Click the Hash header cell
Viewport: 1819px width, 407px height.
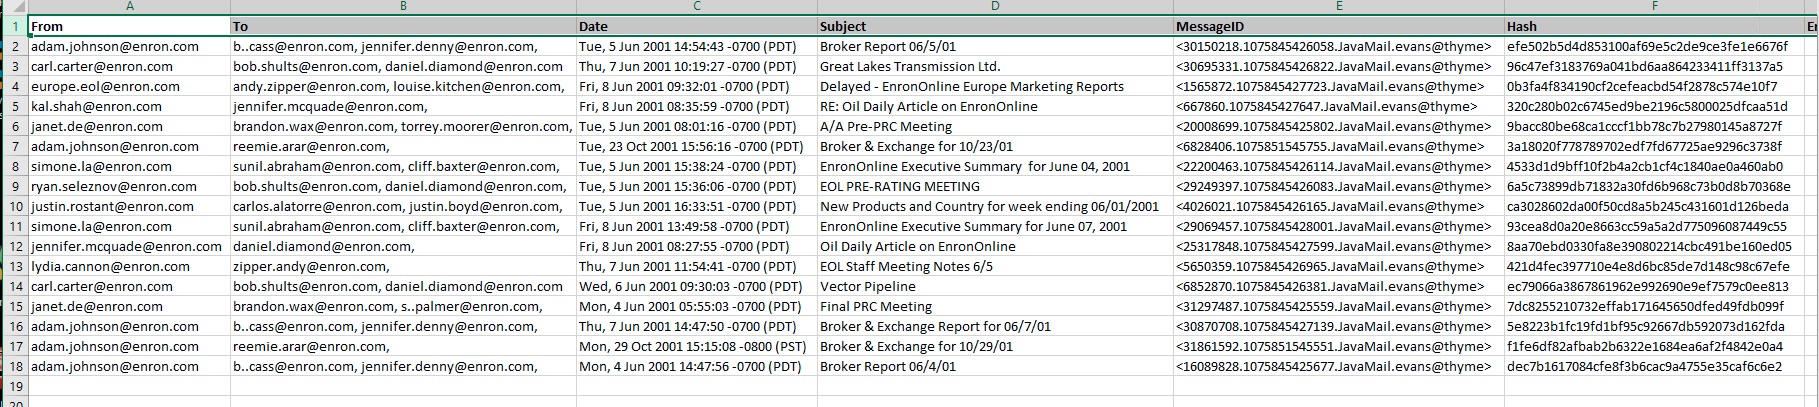1654,26
